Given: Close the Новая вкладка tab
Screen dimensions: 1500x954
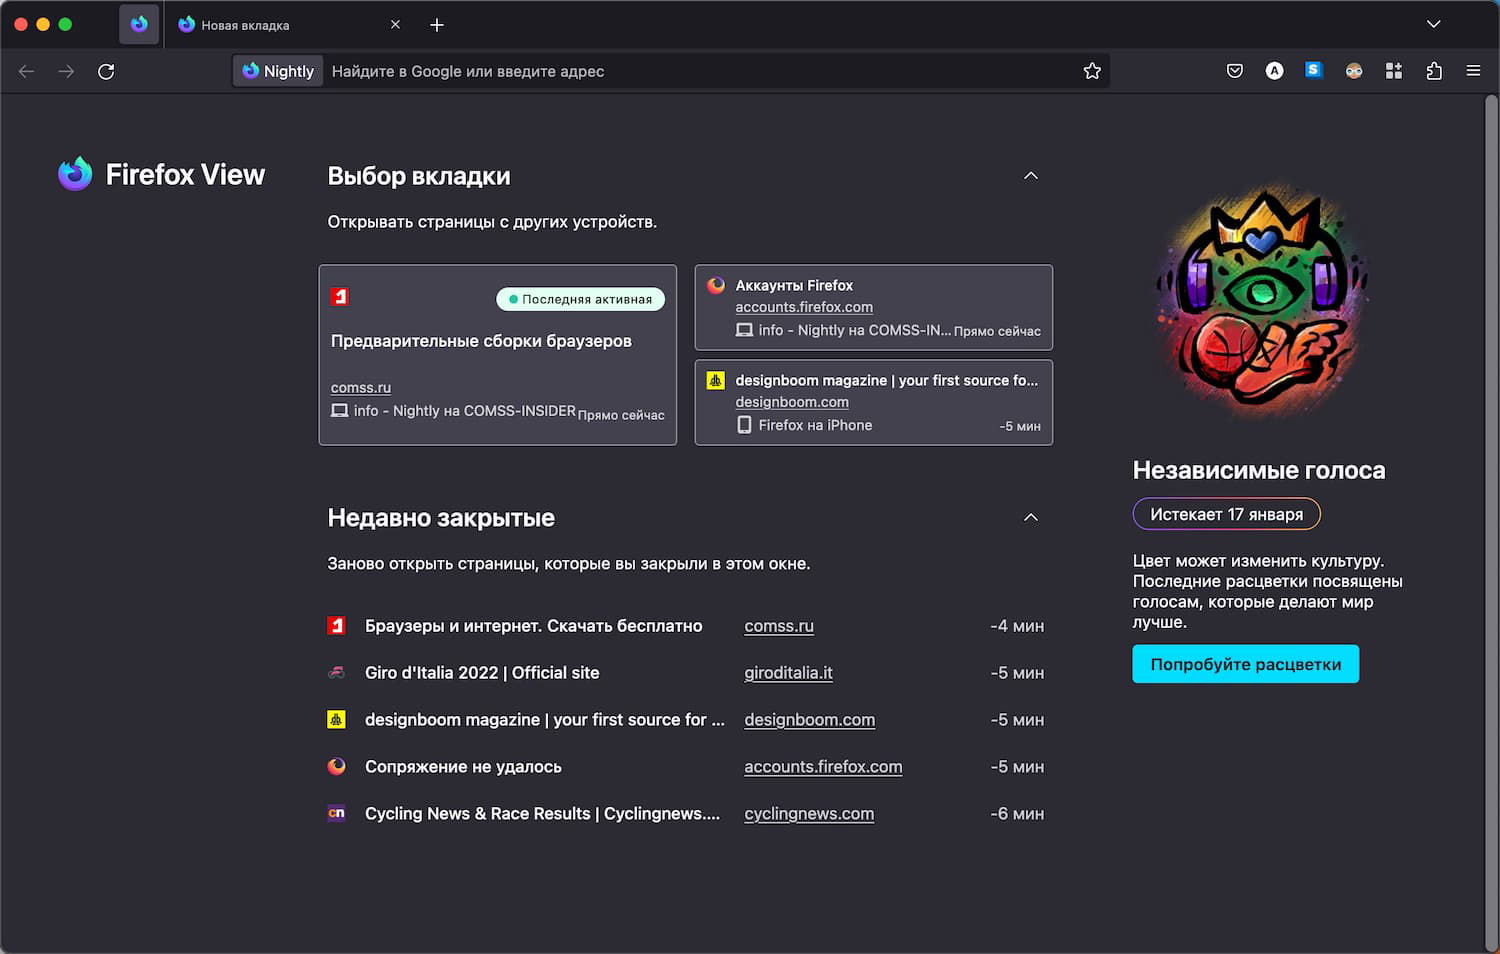Looking at the screenshot, I should (x=395, y=24).
